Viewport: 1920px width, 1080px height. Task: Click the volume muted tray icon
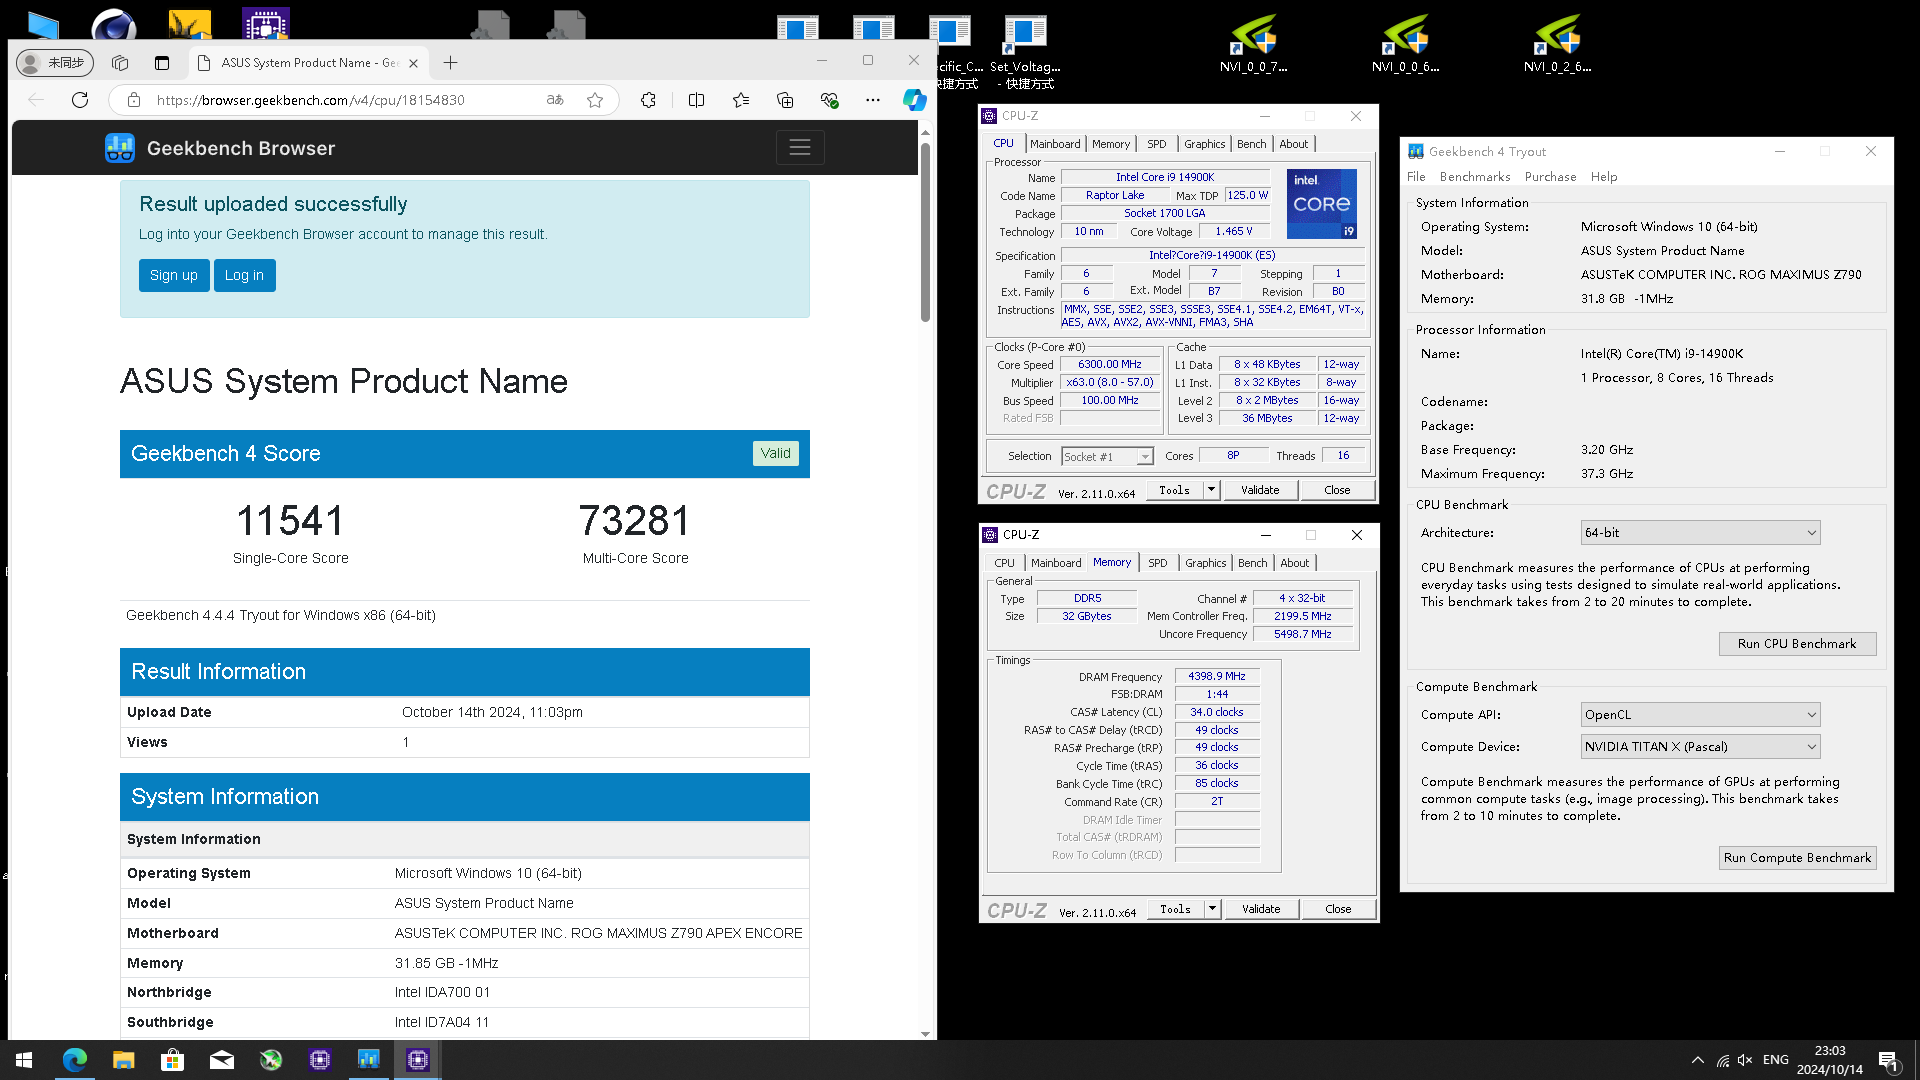pyautogui.click(x=1746, y=1060)
